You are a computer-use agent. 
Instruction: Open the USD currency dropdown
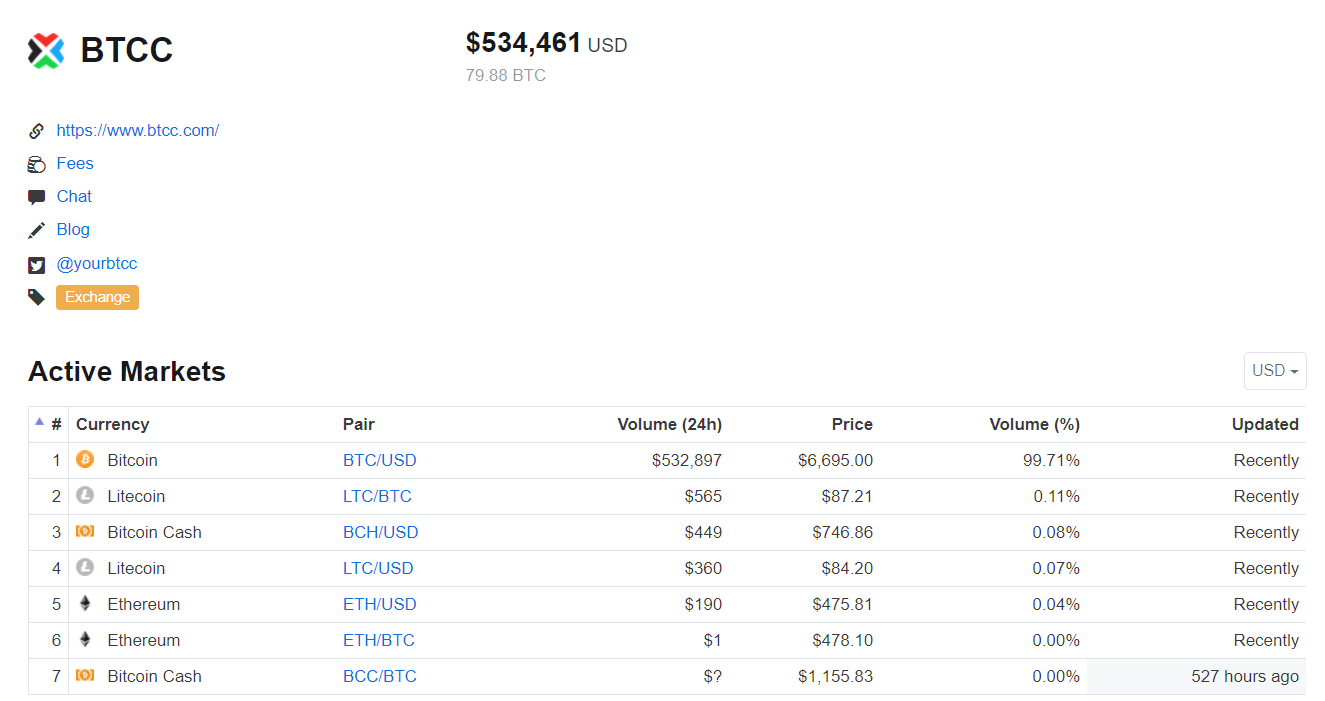1275,371
